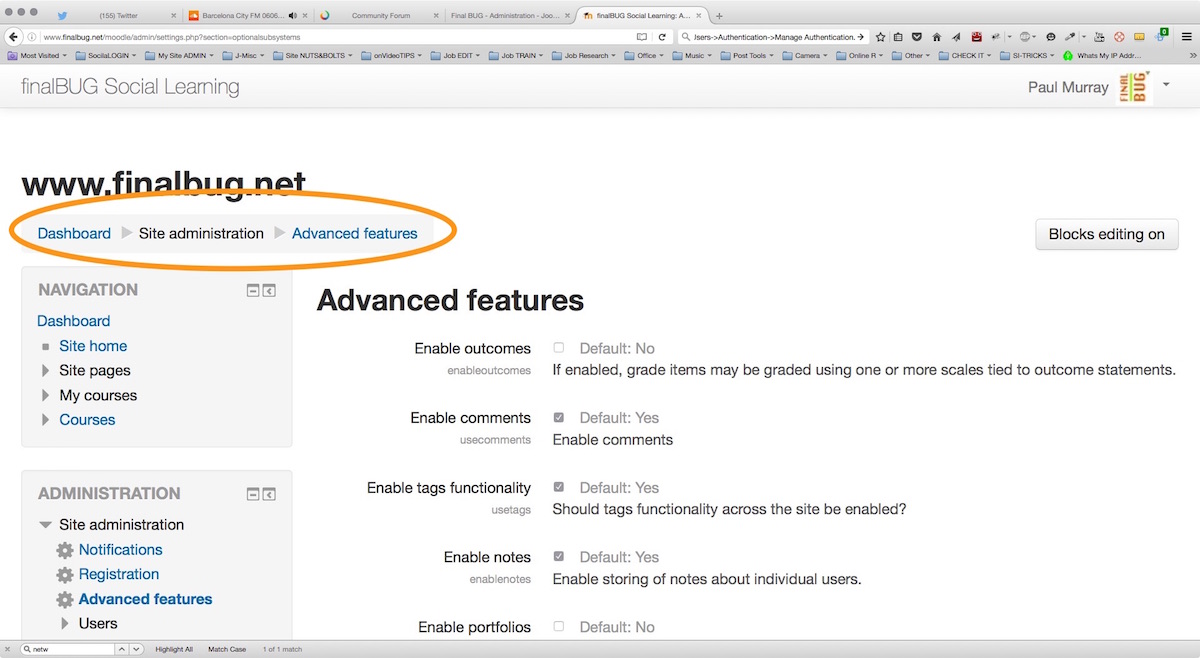The height and width of the screenshot is (658, 1200).
Task: Open Firefox hamburger menu
Action: [x=1187, y=37]
